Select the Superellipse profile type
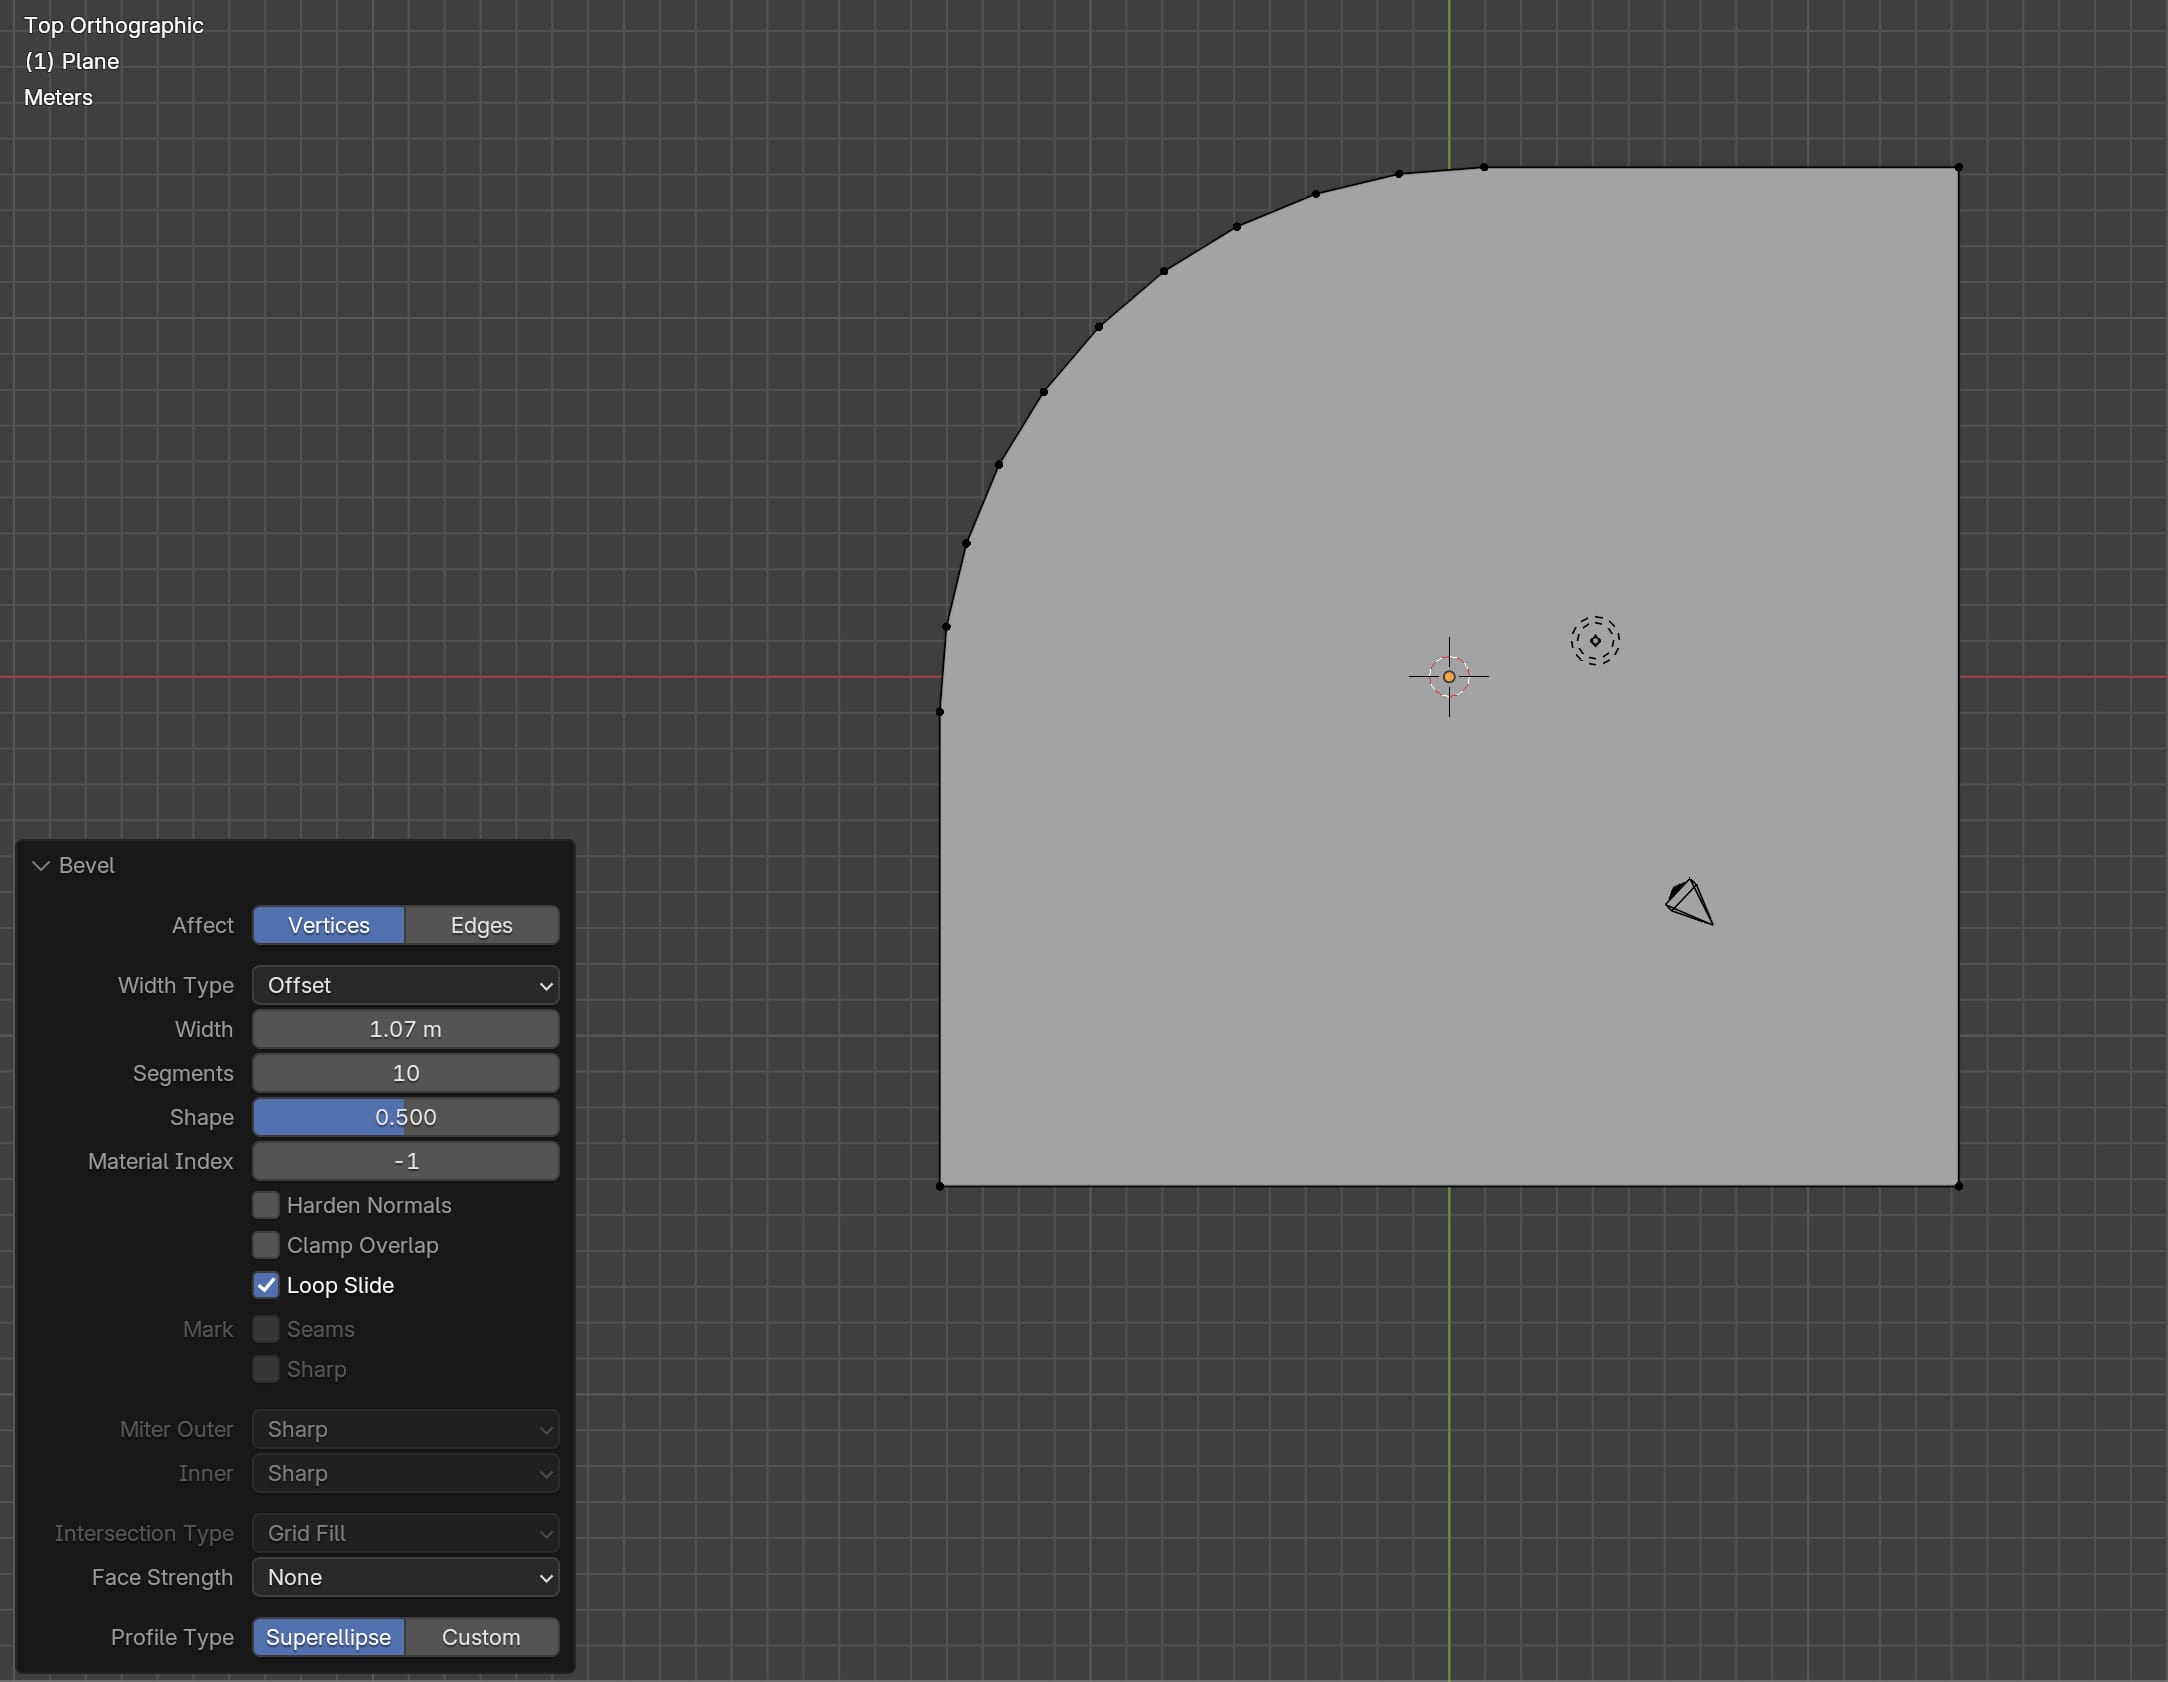This screenshot has height=1682, width=2168. point(329,1637)
